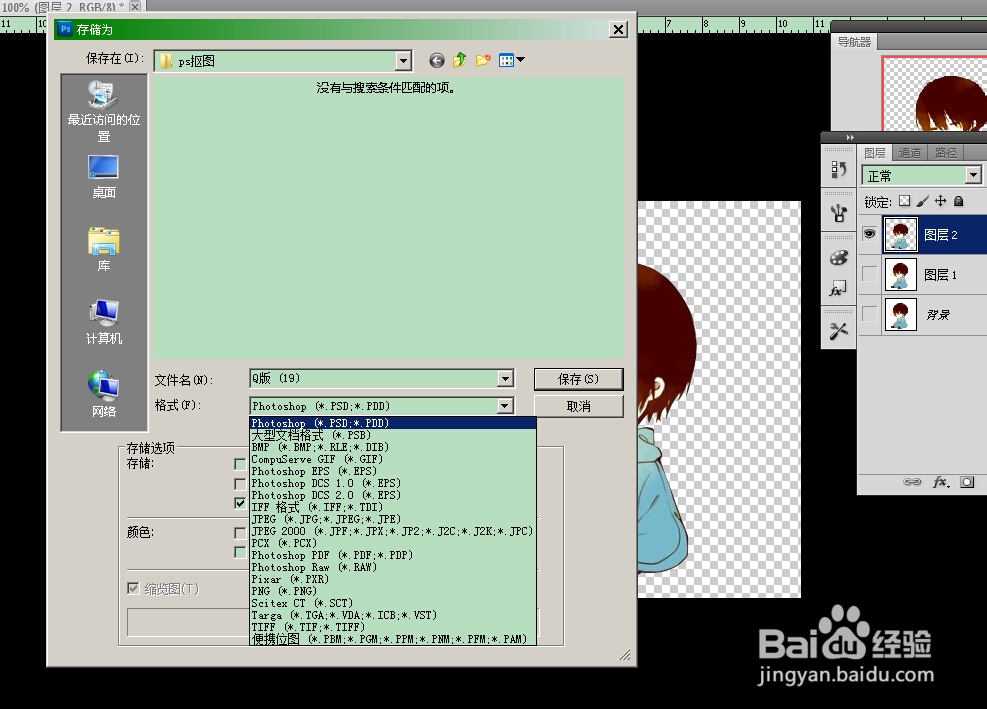The width and height of the screenshot is (987, 709).
Task: Open blend mode 正常 dropdown
Action: [973, 174]
